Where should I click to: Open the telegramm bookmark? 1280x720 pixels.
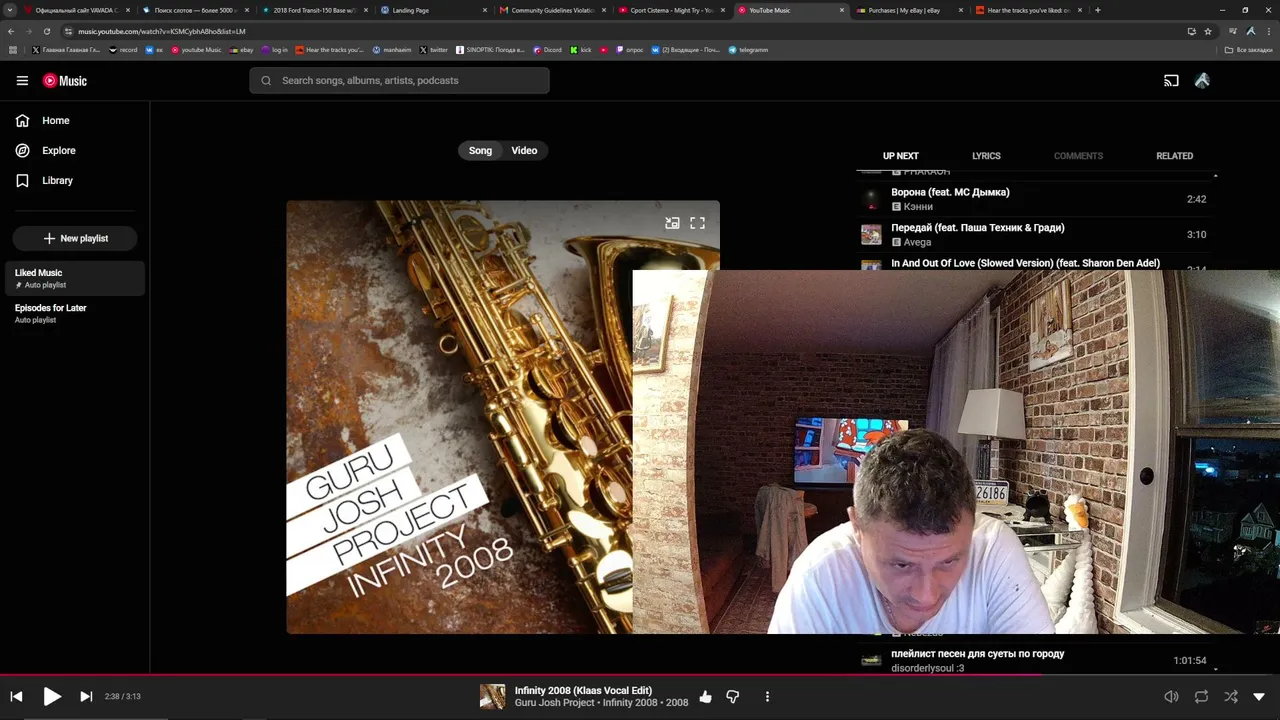pyautogui.click(x=748, y=50)
